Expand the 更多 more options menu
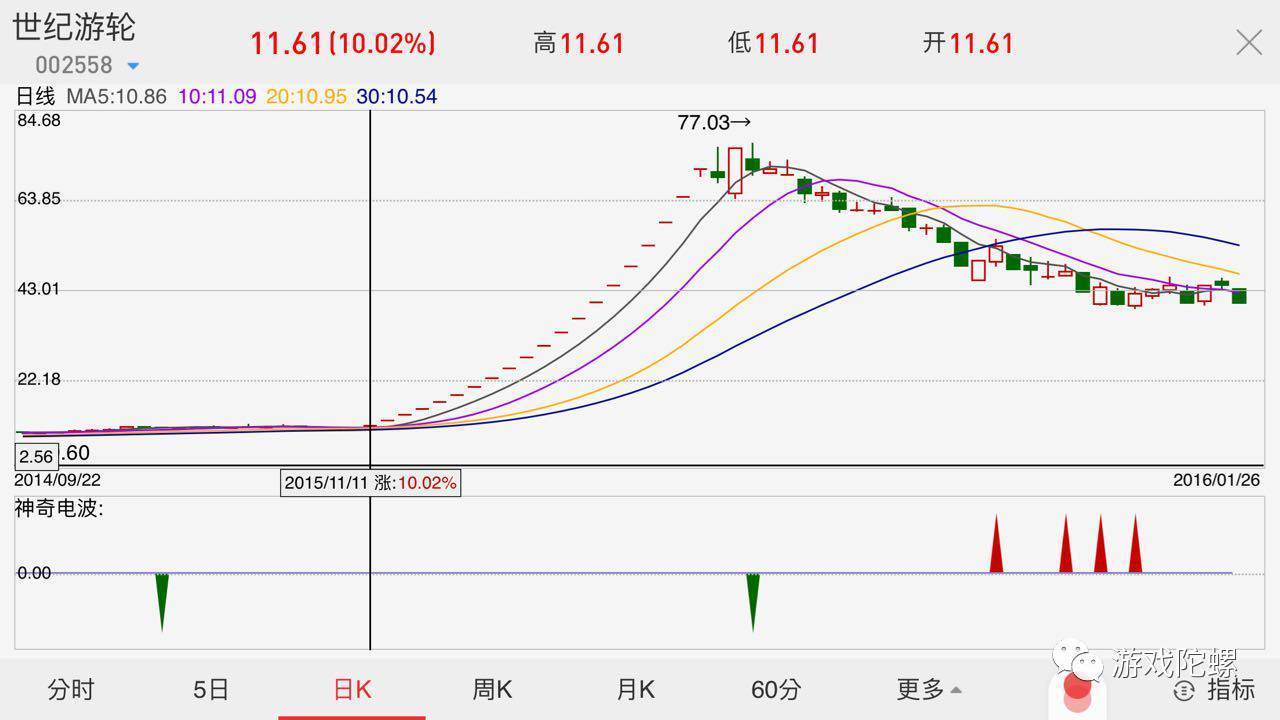 [929, 689]
